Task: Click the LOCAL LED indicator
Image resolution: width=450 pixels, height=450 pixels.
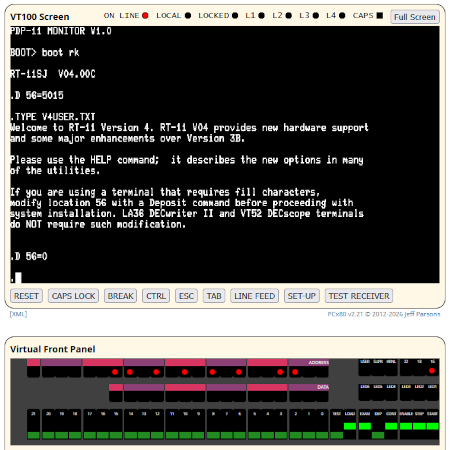Action: click(x=188, y=15)
